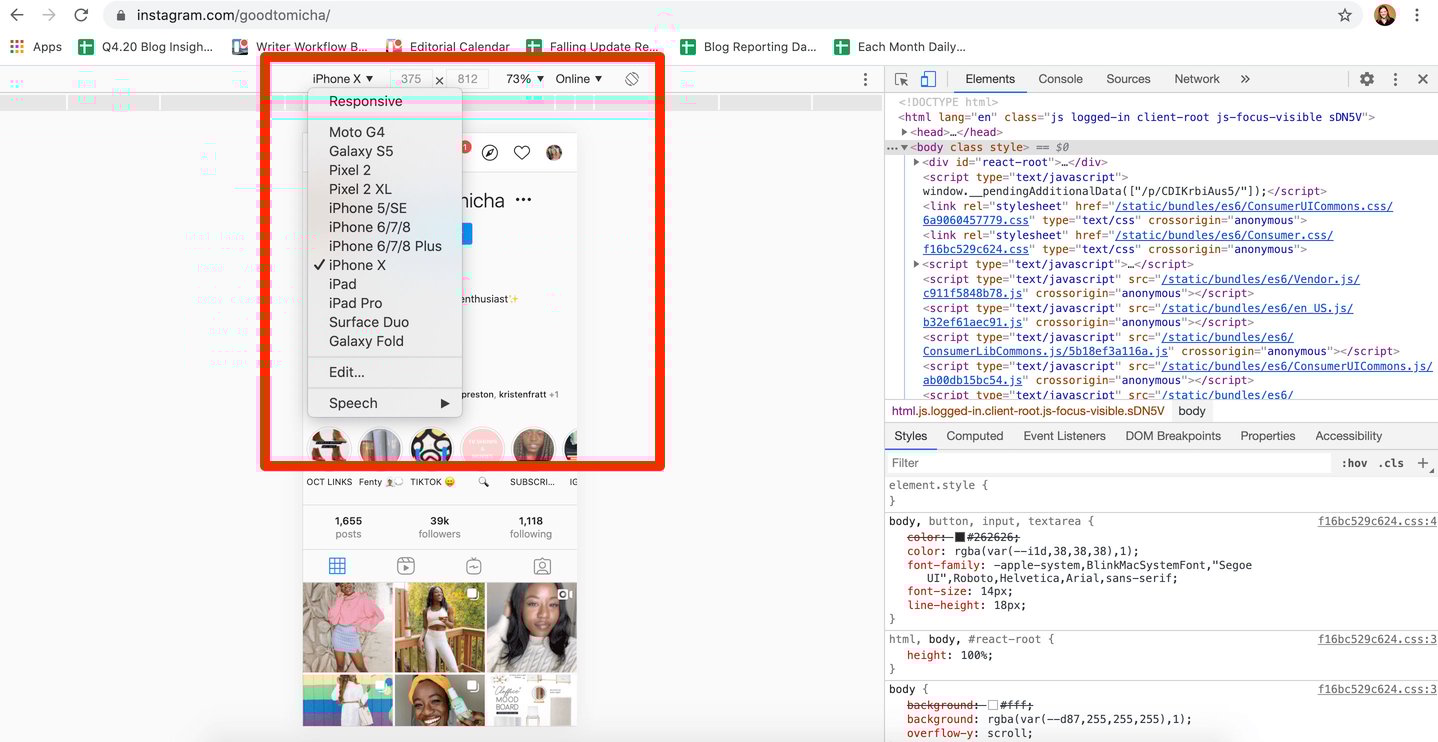This screenshot has width=1438, height=742.
Task: Select iPad Pro from device list
Action: tap(355, 303)
